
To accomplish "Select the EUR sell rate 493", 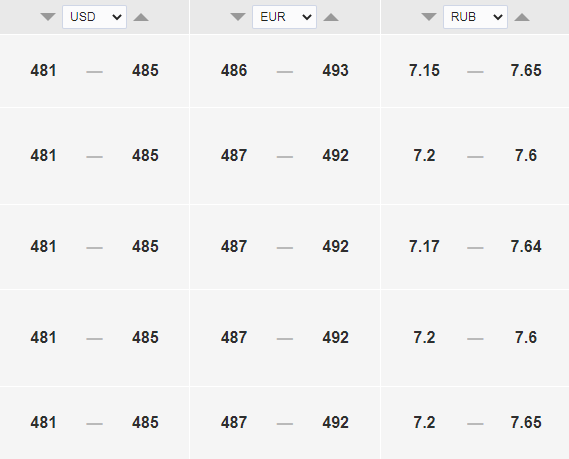I will tap(336, 70).
